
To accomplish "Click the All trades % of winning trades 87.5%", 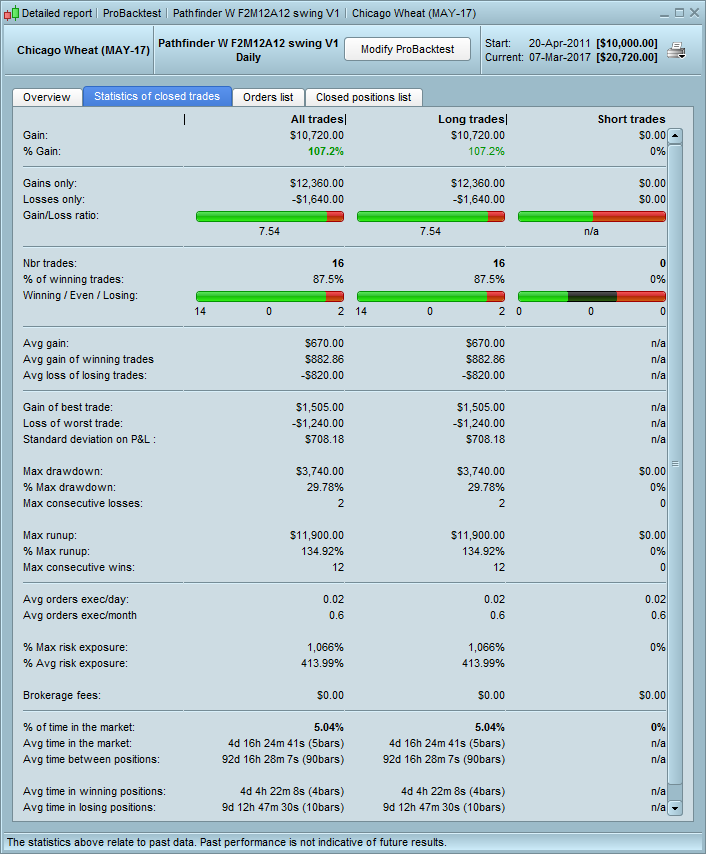I will (328, 279).
